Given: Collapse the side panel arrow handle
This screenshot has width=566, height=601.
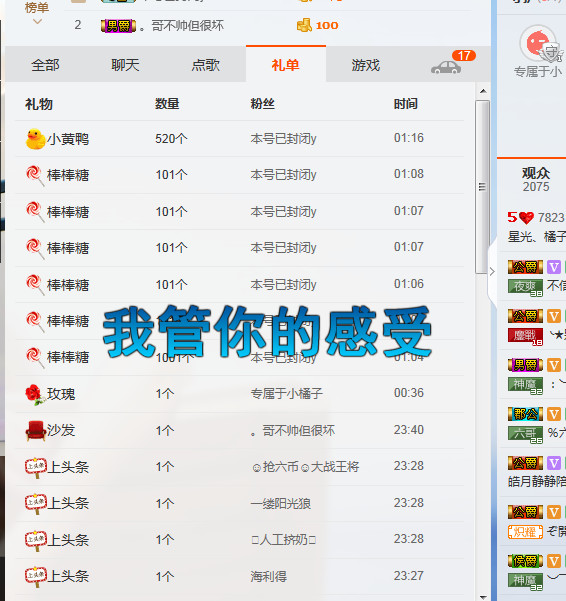Looking at the screenshot, I should click(492, 271).
